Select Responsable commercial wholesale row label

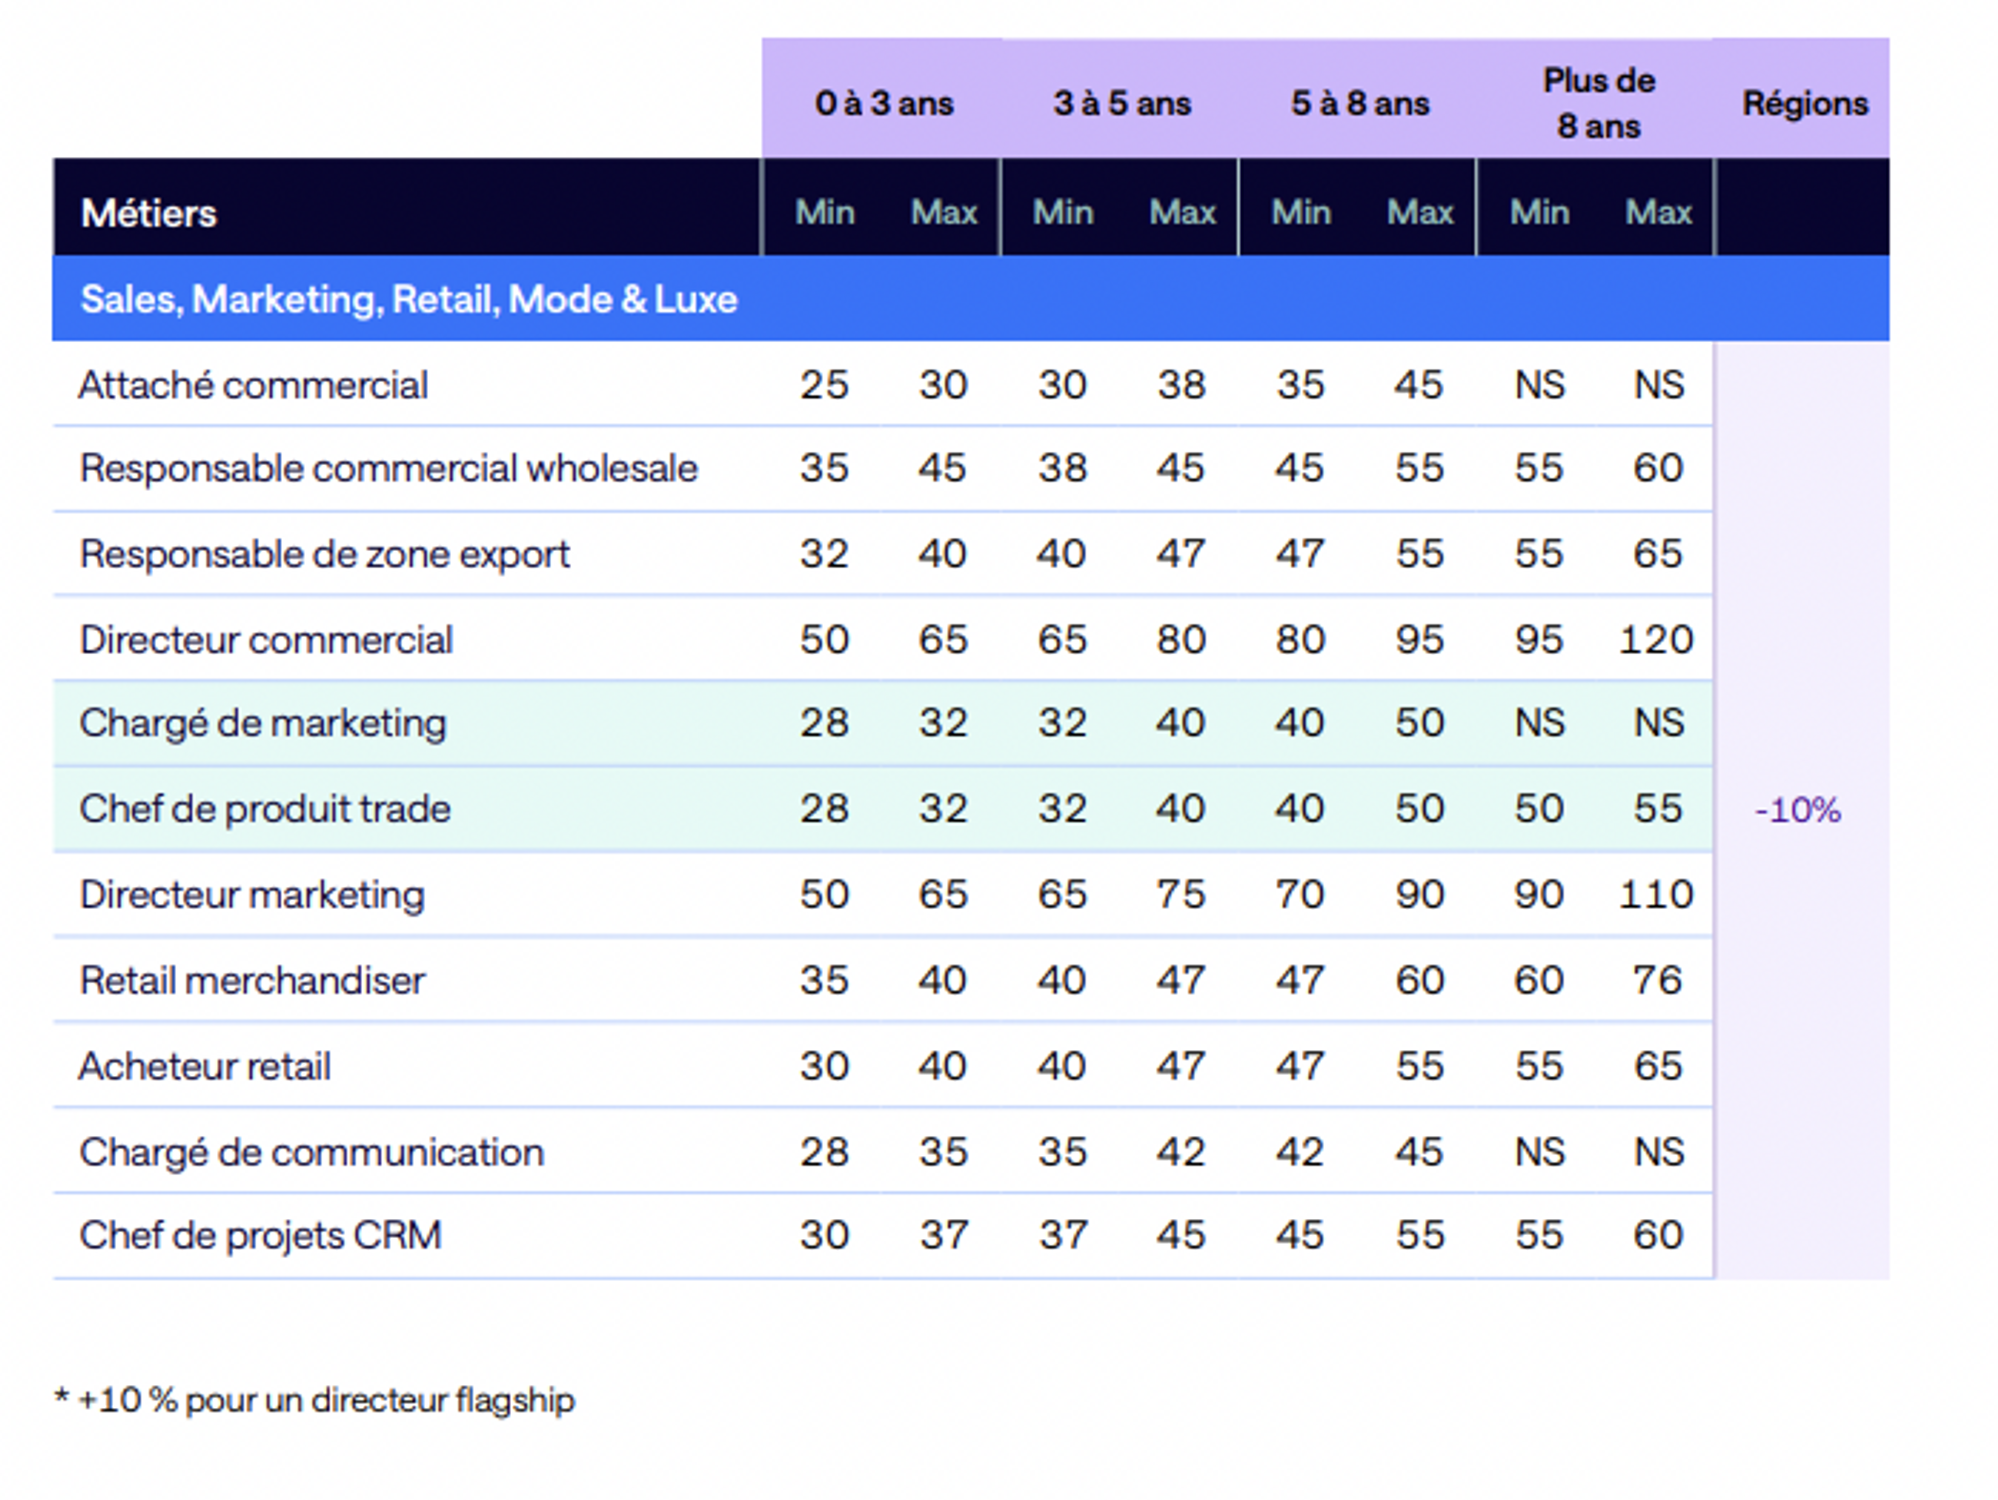pos(388,468)
